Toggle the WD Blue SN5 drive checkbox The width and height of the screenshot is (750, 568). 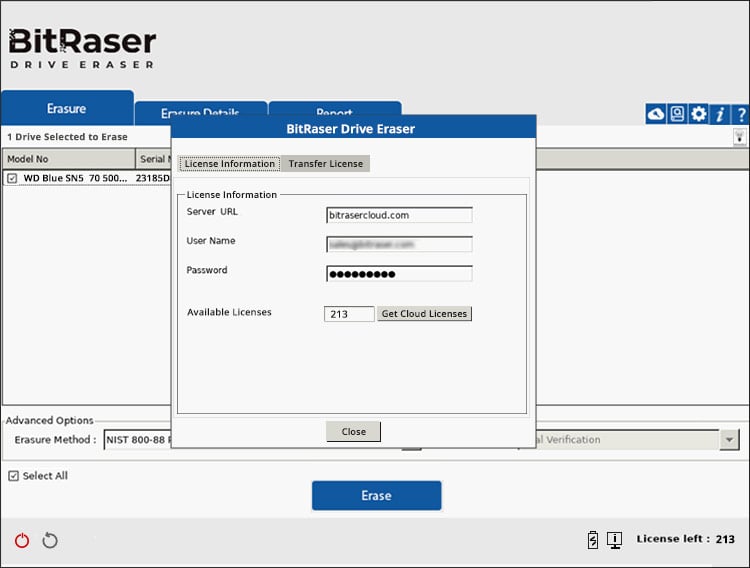[x=12, y=178]
